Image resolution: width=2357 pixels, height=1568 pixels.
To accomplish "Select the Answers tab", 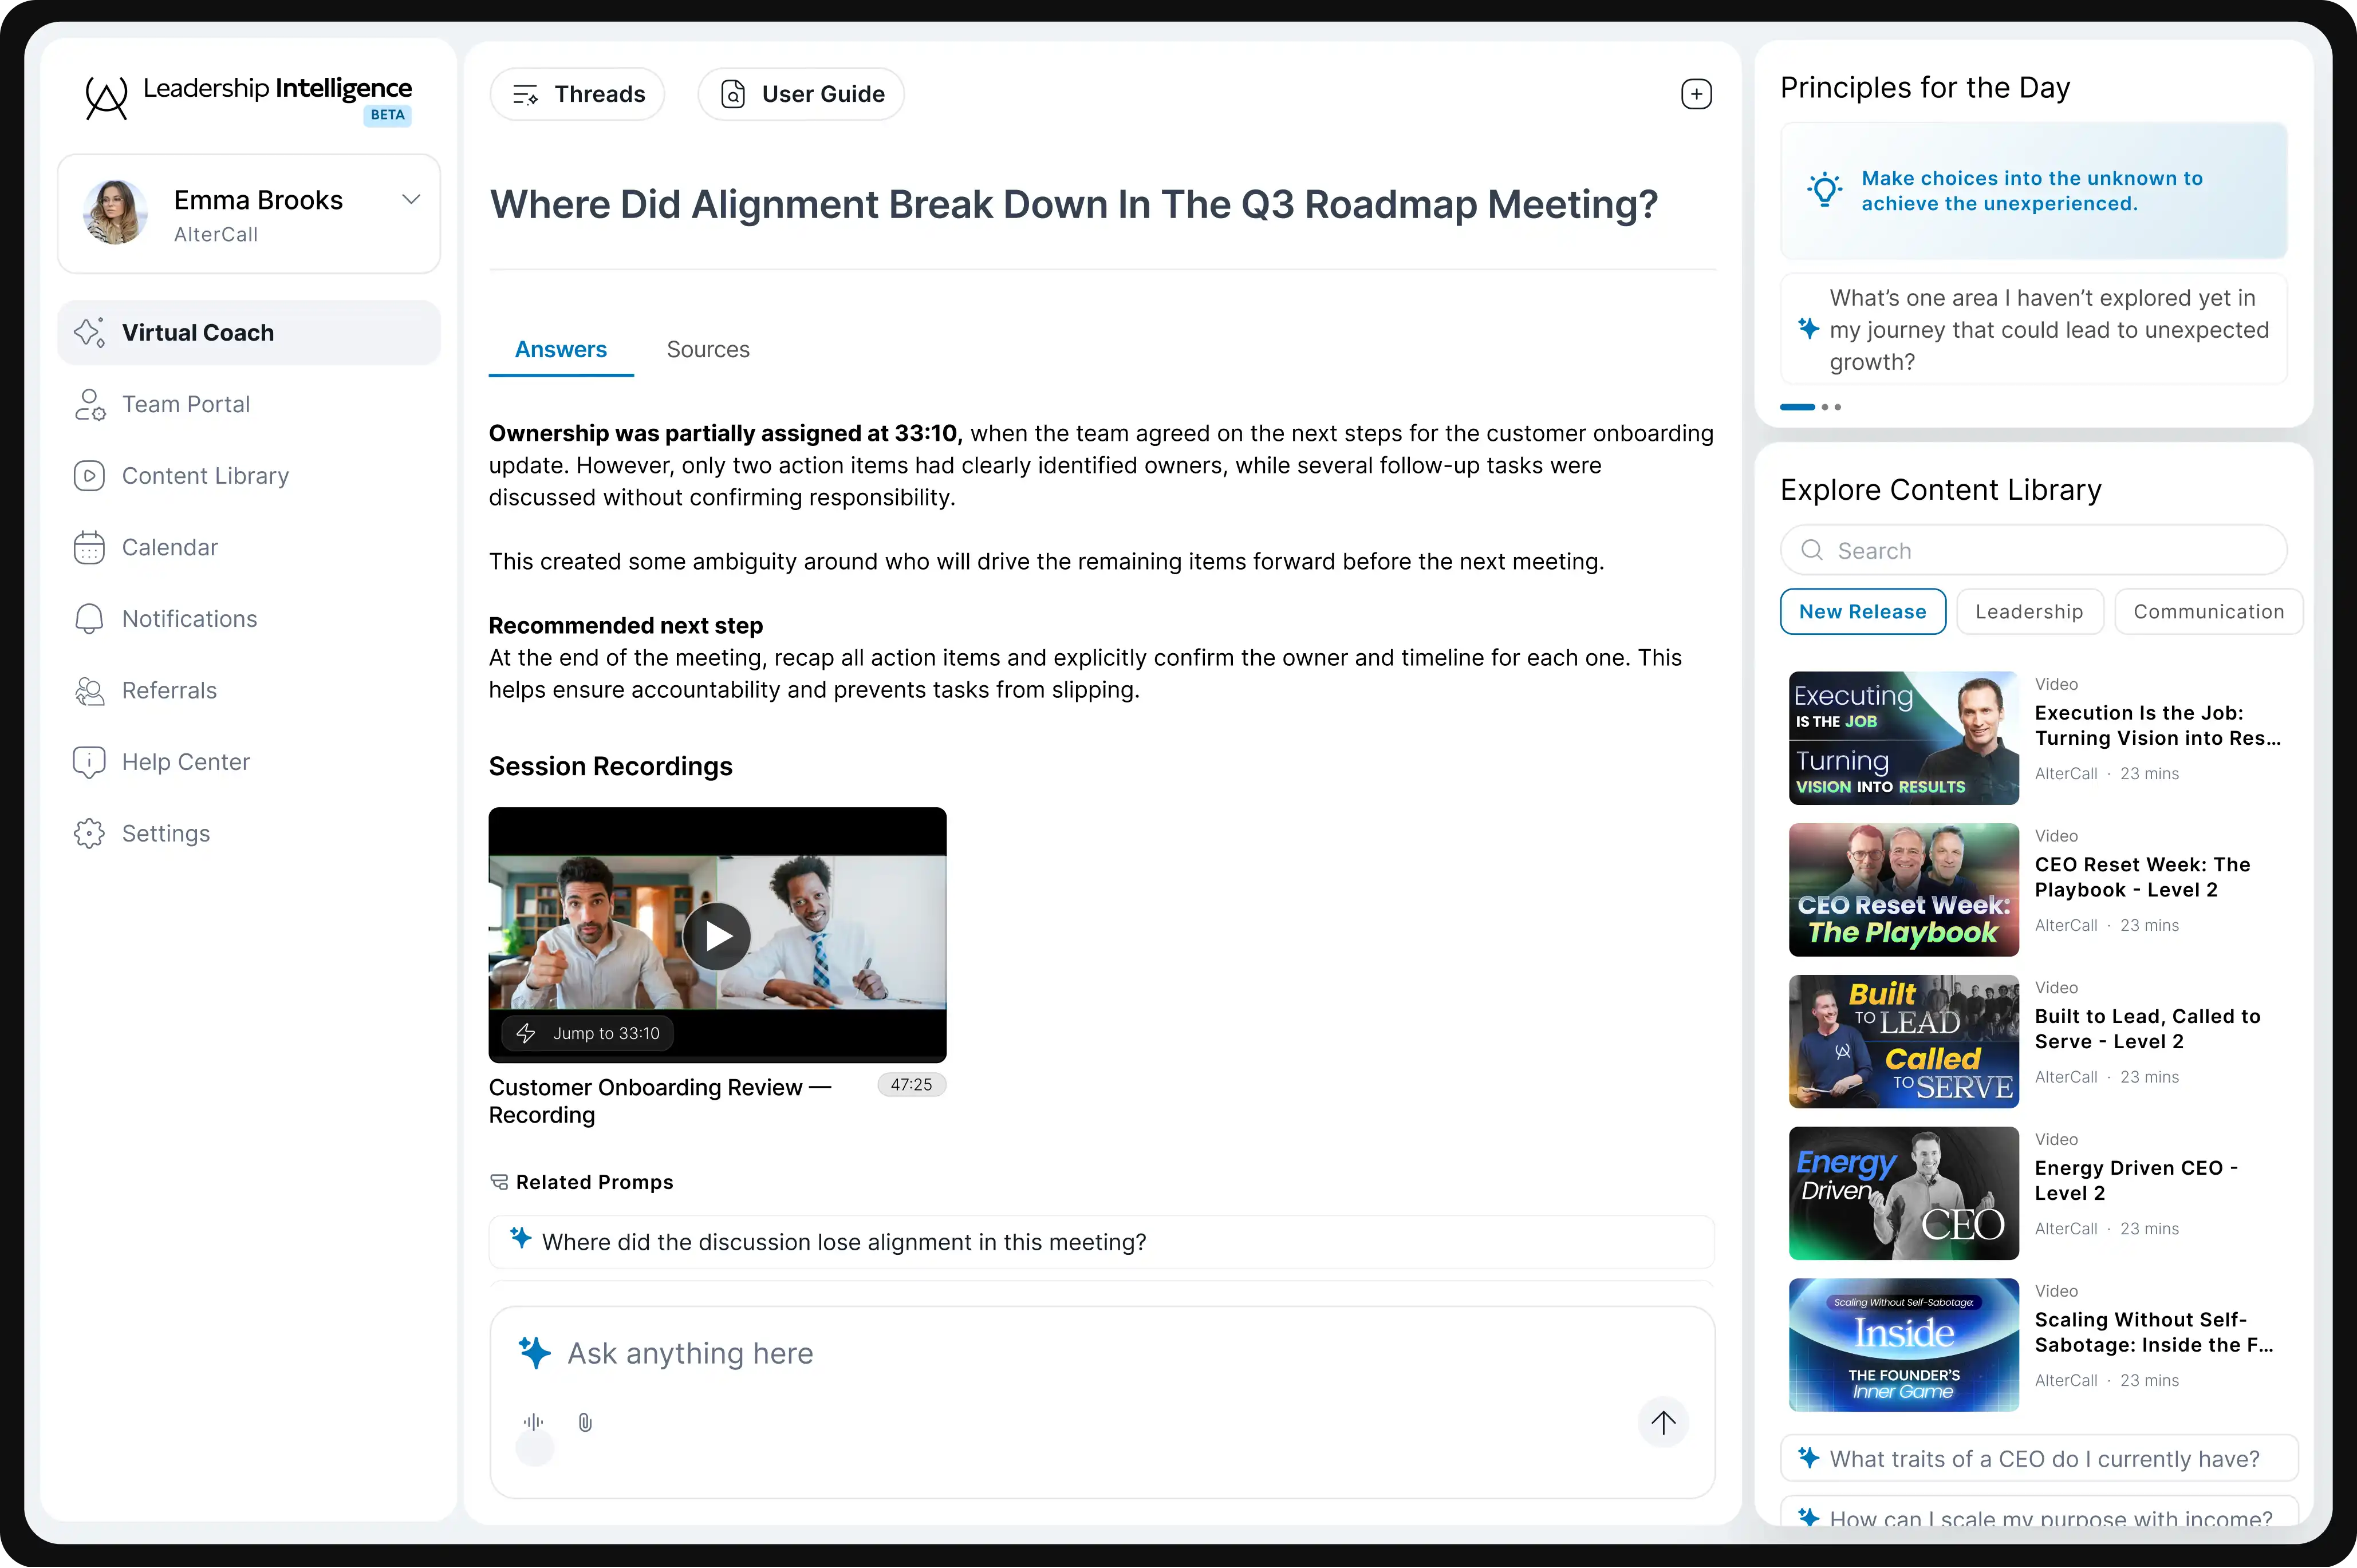I will [560, 350].
